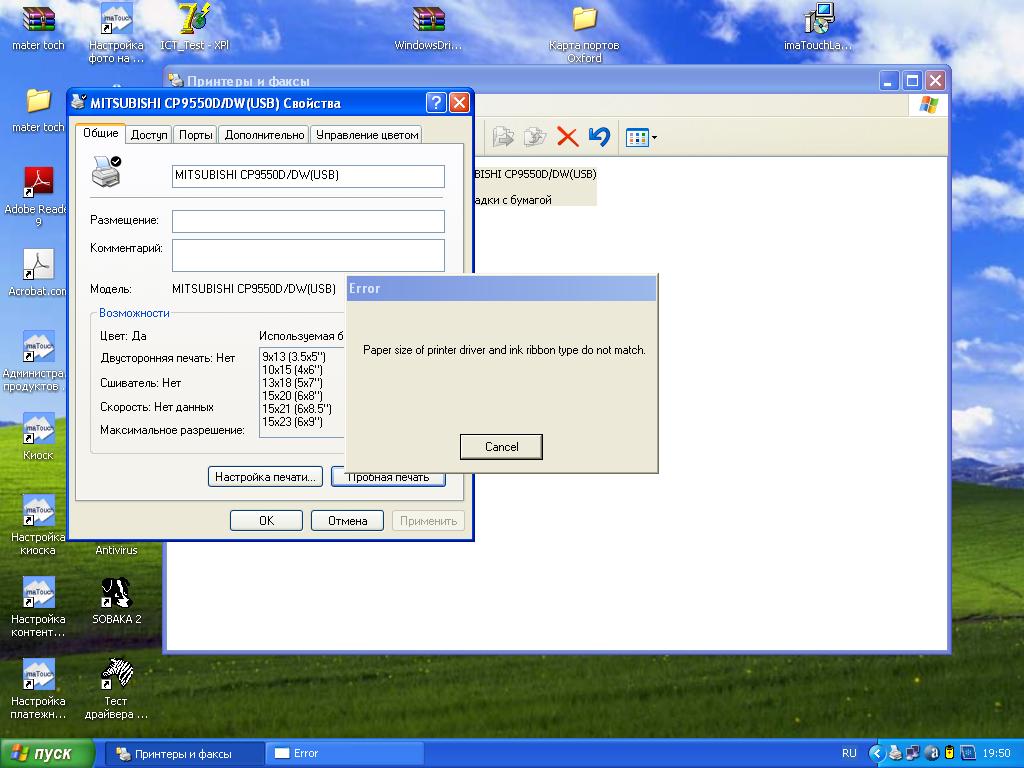Launch the Киоск shortcut
The image size is (1024, 768).
38,436
